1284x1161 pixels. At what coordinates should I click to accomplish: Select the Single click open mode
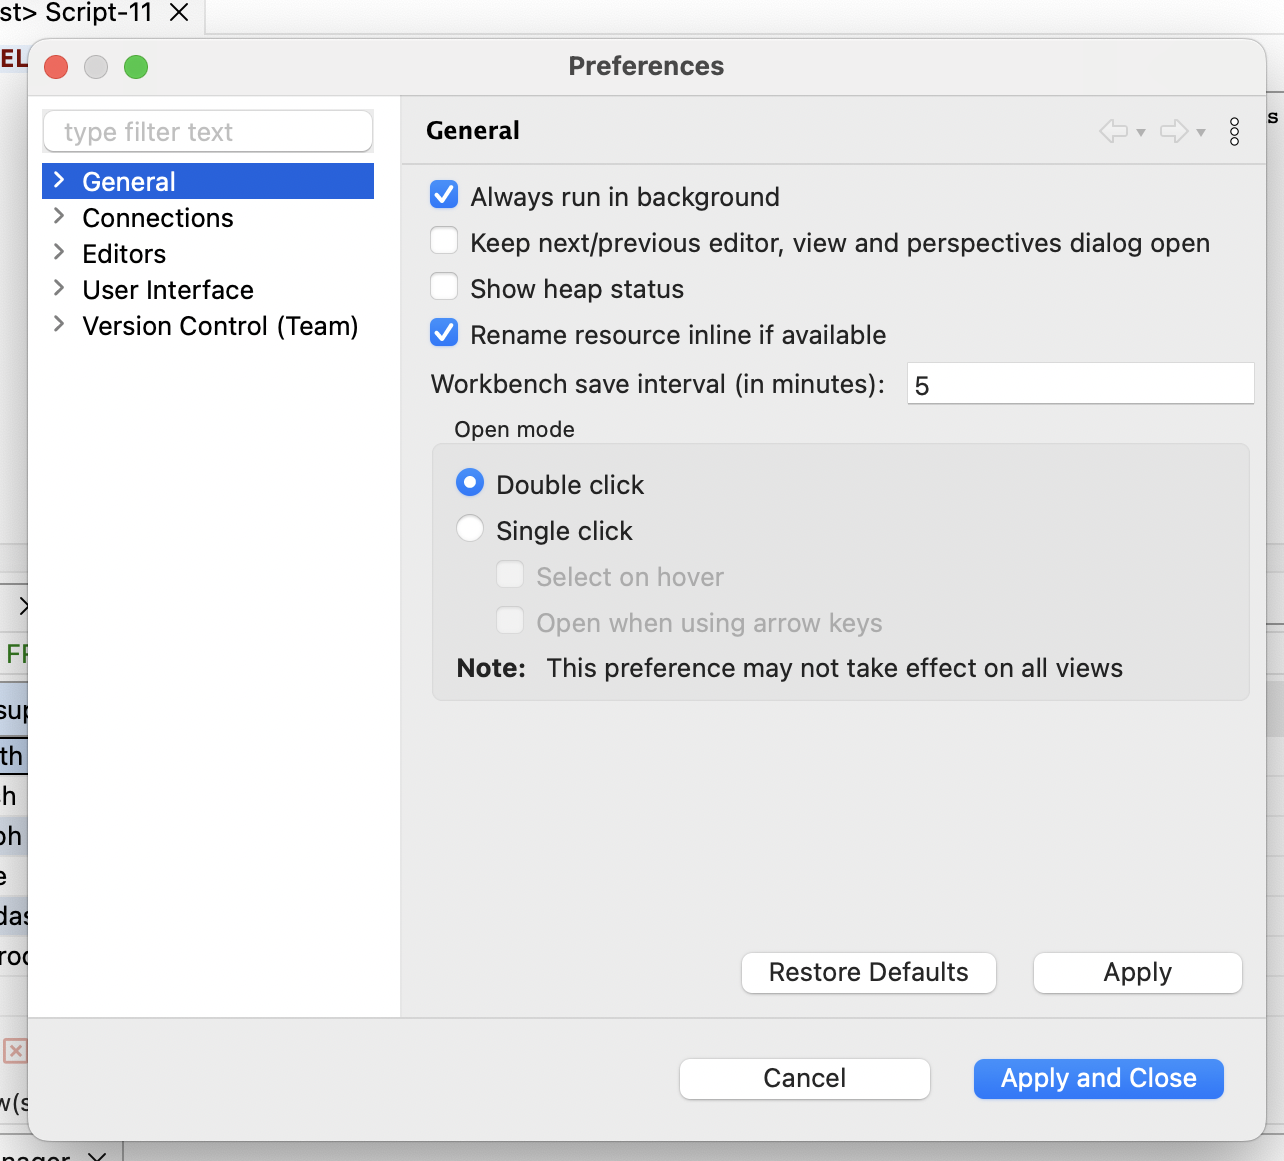(x=470, y=530)
